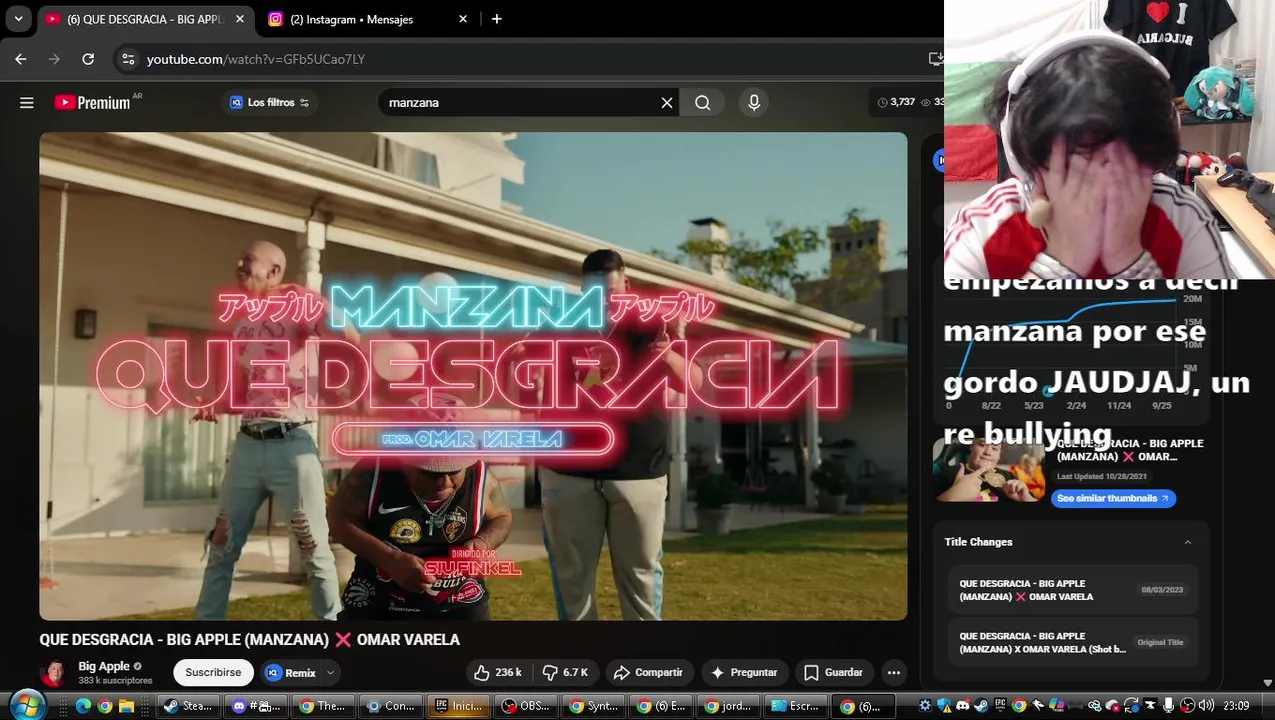Viewport: 1275px width, 720px height.
Task: Click the video title QUE DESGRACIA text
Action: coord(249,640)
